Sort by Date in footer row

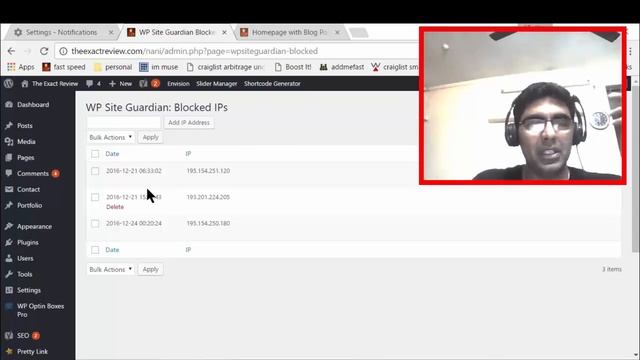click(112, 250)
